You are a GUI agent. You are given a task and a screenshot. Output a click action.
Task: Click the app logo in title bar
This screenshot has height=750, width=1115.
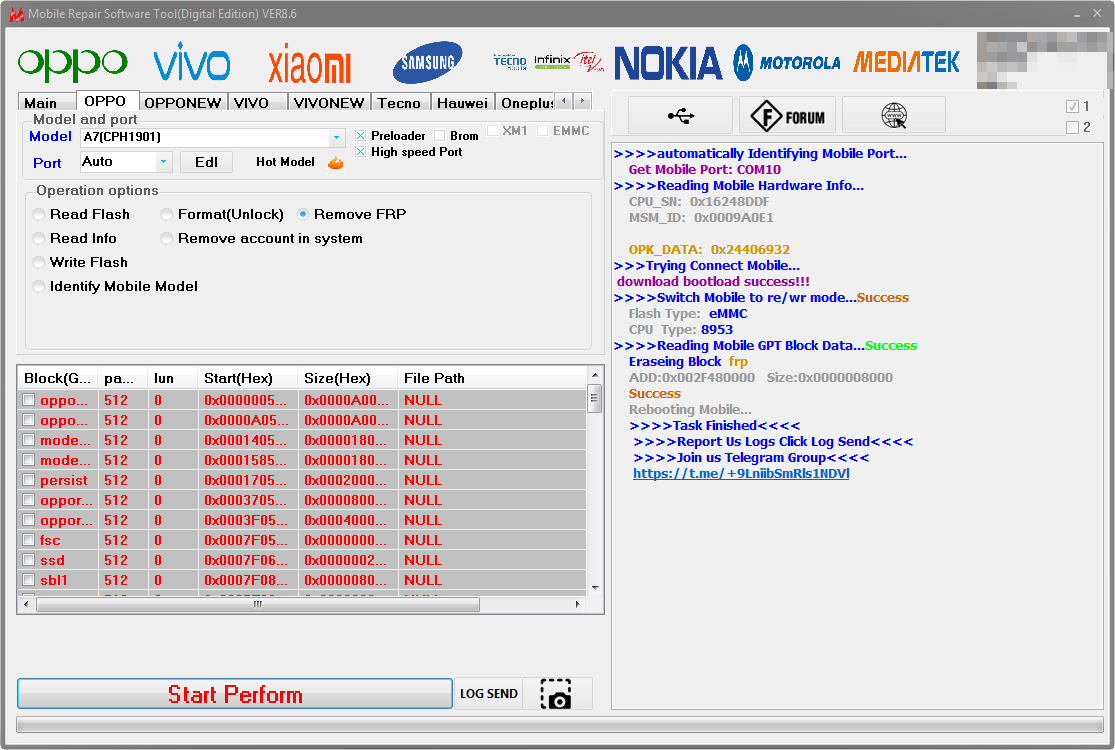(16, 14)
